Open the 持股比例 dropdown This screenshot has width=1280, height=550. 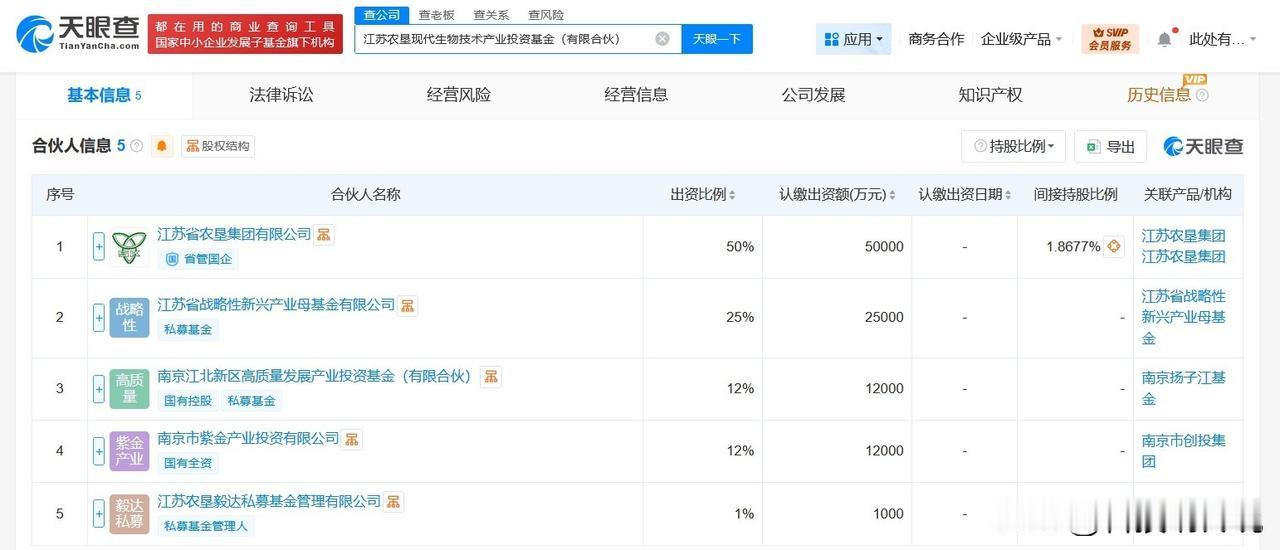(x=1013, y=146)
